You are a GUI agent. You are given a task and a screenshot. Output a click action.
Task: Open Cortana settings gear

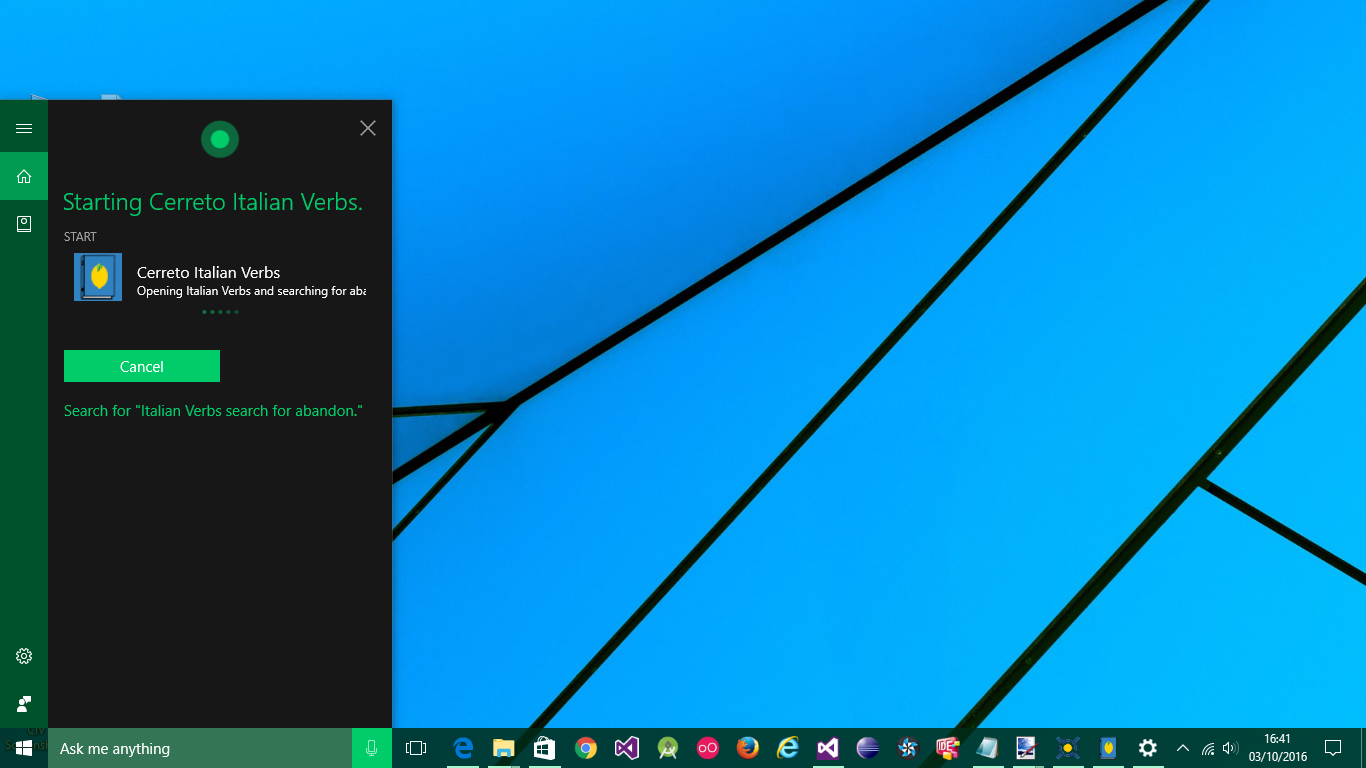pyautogui.click(x=24, y=656)
